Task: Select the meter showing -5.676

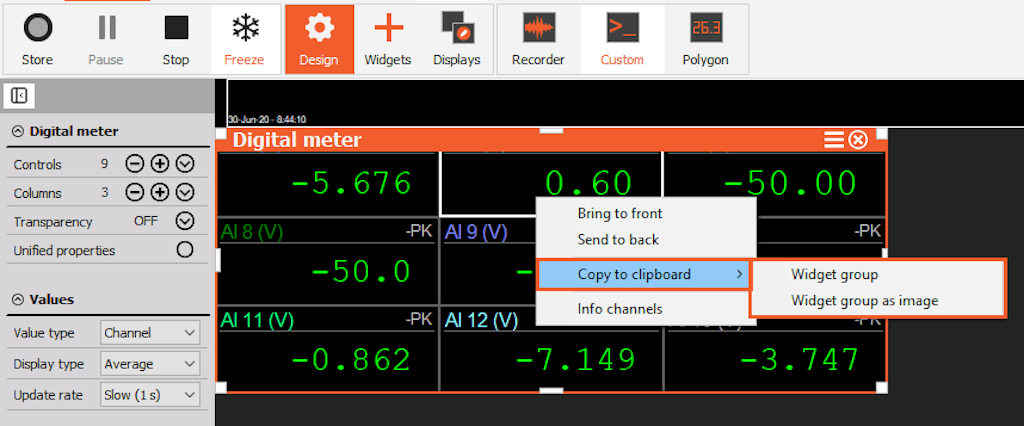Action: [x=328, y=184]
